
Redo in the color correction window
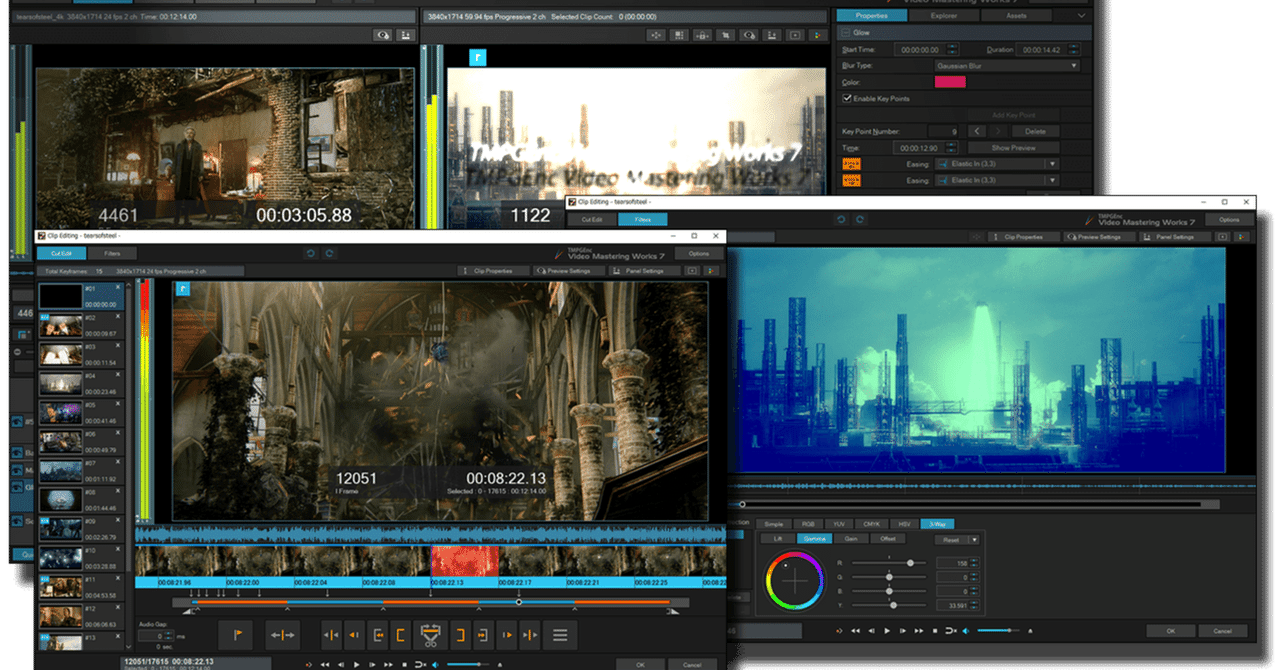860,219
